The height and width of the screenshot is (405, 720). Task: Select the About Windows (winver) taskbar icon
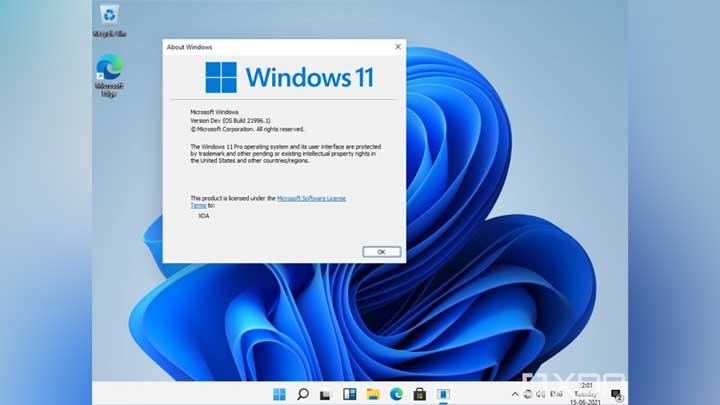click(x=443, y=394)
